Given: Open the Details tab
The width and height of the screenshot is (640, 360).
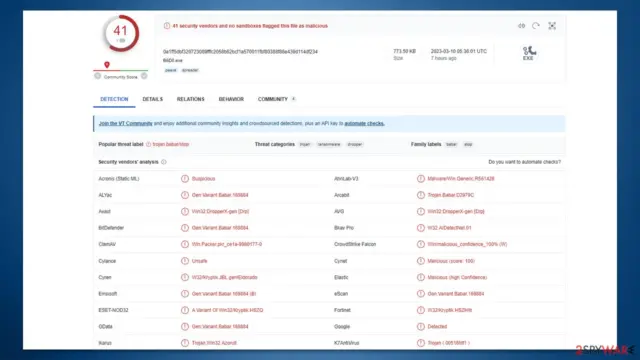Looking at the screenshot, I should pyautogui.click(x=153, y=99).
